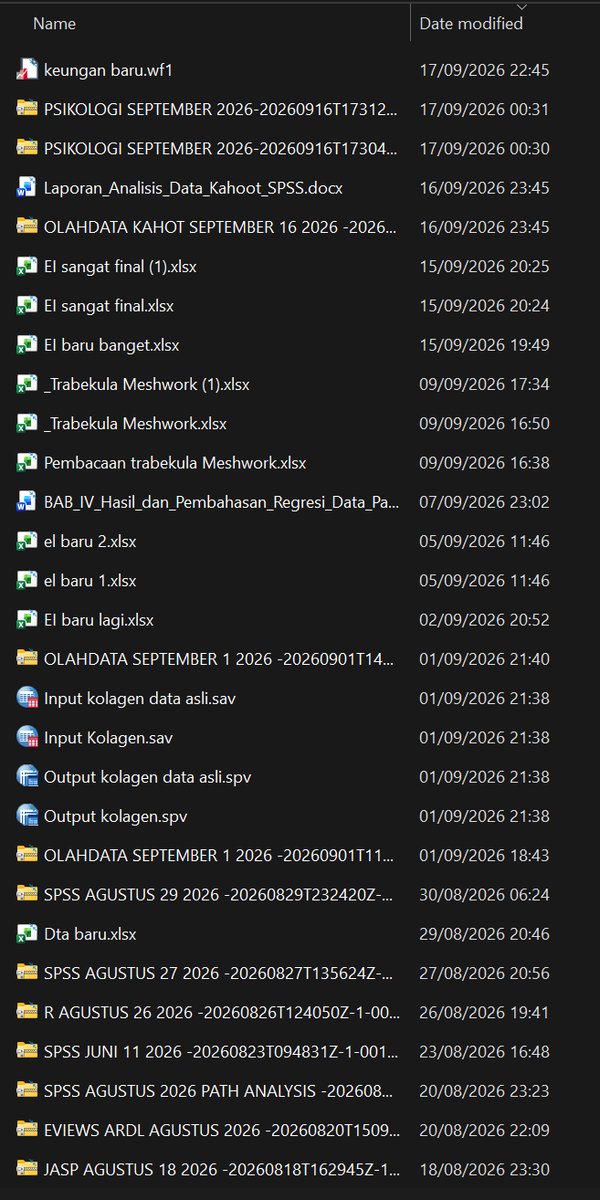Select the 'JASP AGUSTUS 18 2026' archive name
This screenshot has width=600, height=1200.
[x=221, y=1169]
